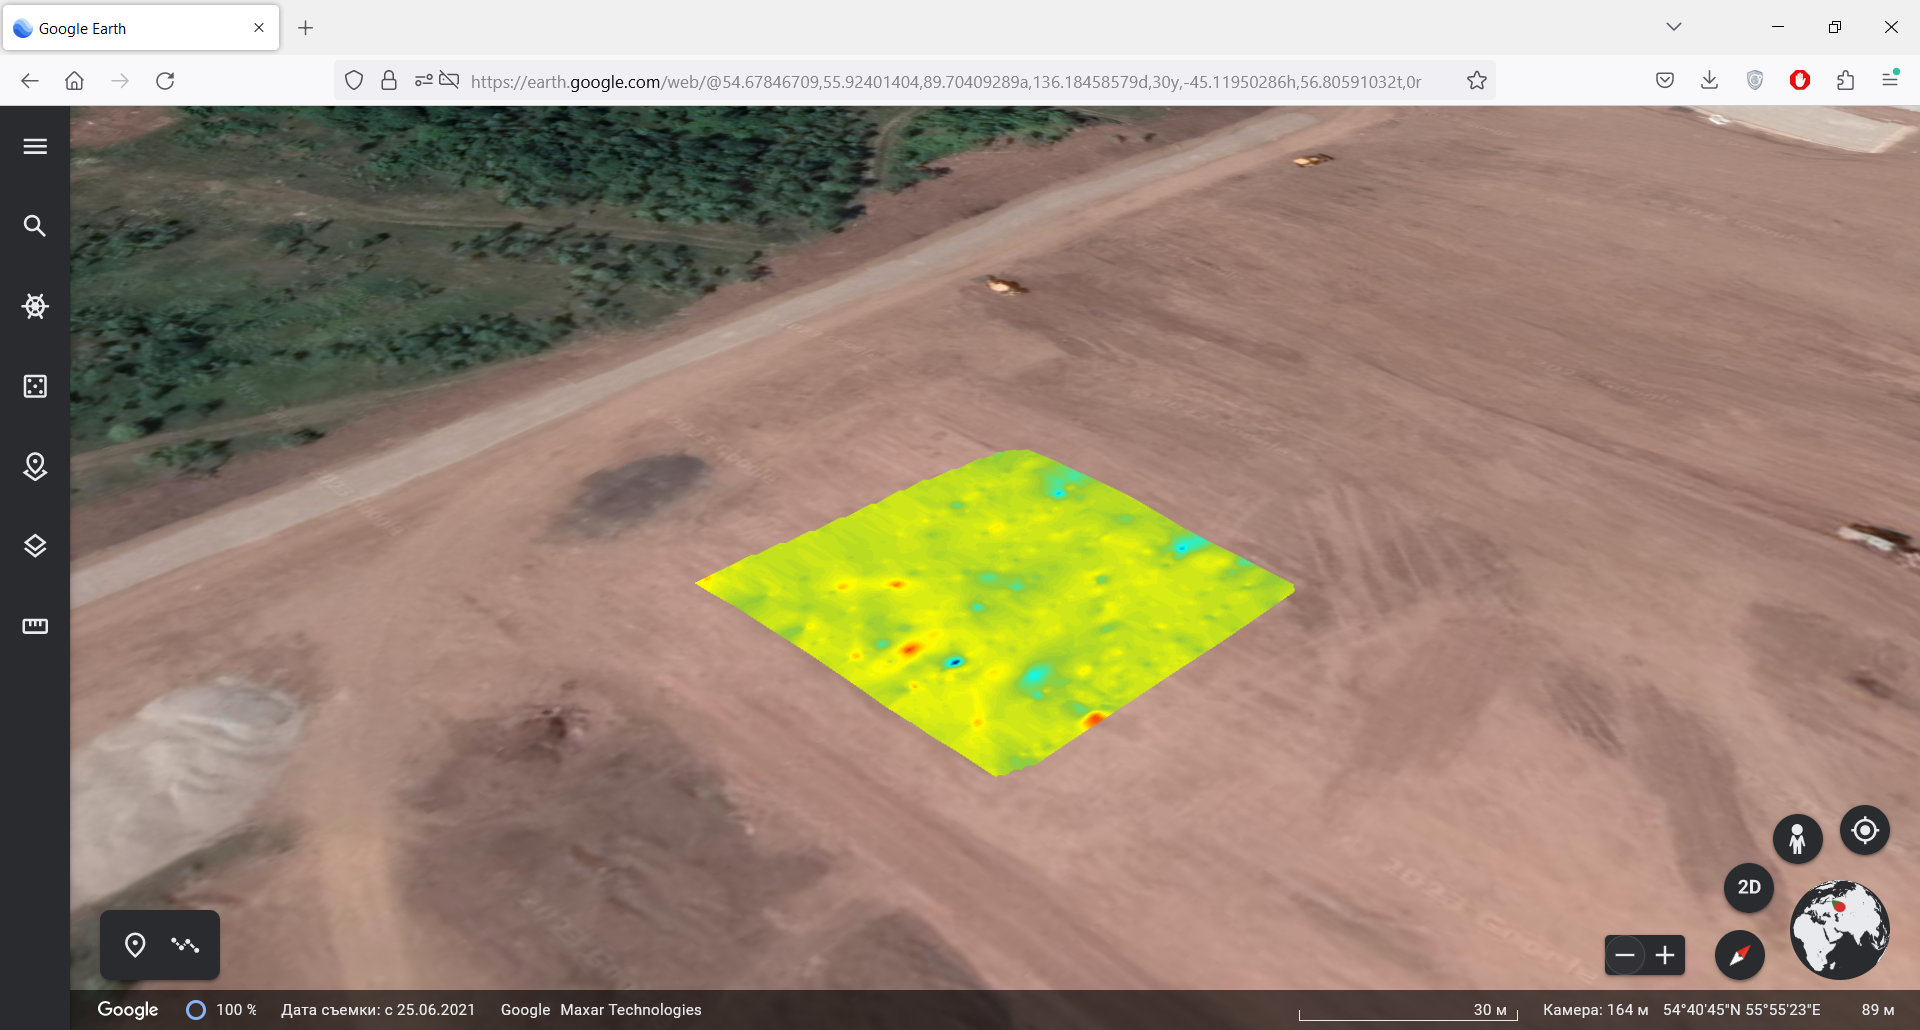Open the Google Earth hamburger menu
The width and height of the screenshot is (1920, 1030).
(x=35, y=146)
